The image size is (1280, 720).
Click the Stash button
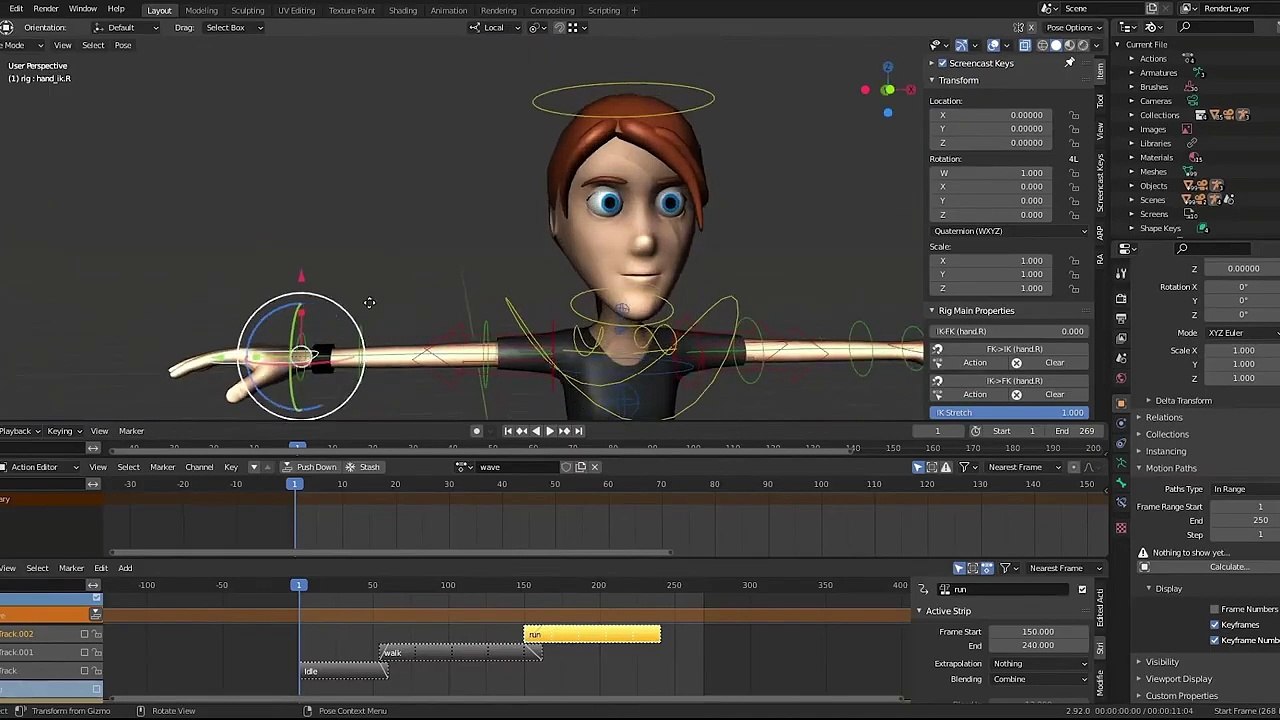363,467
